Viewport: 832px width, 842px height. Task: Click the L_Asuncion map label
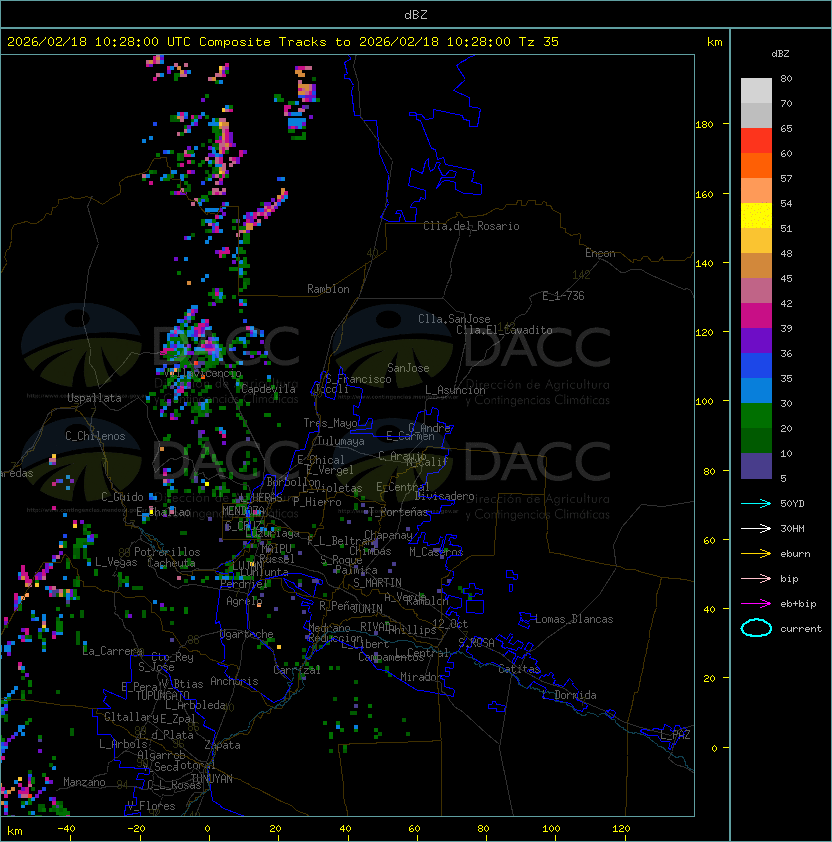[455, 390]
